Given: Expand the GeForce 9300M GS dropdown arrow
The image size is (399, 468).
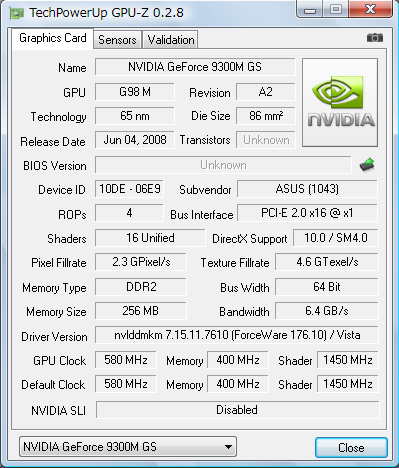Looking at the screenshot, I should click(228, 447).
